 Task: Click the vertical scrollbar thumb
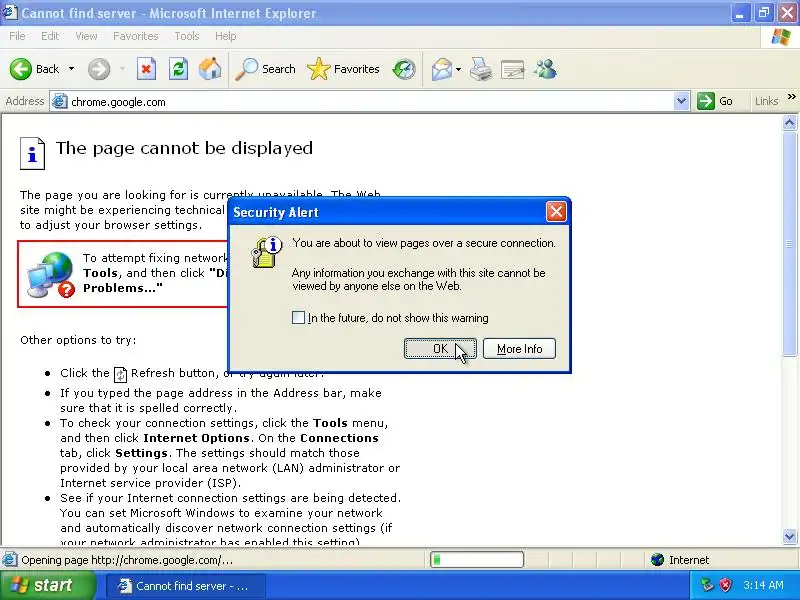tap(789, 243)
